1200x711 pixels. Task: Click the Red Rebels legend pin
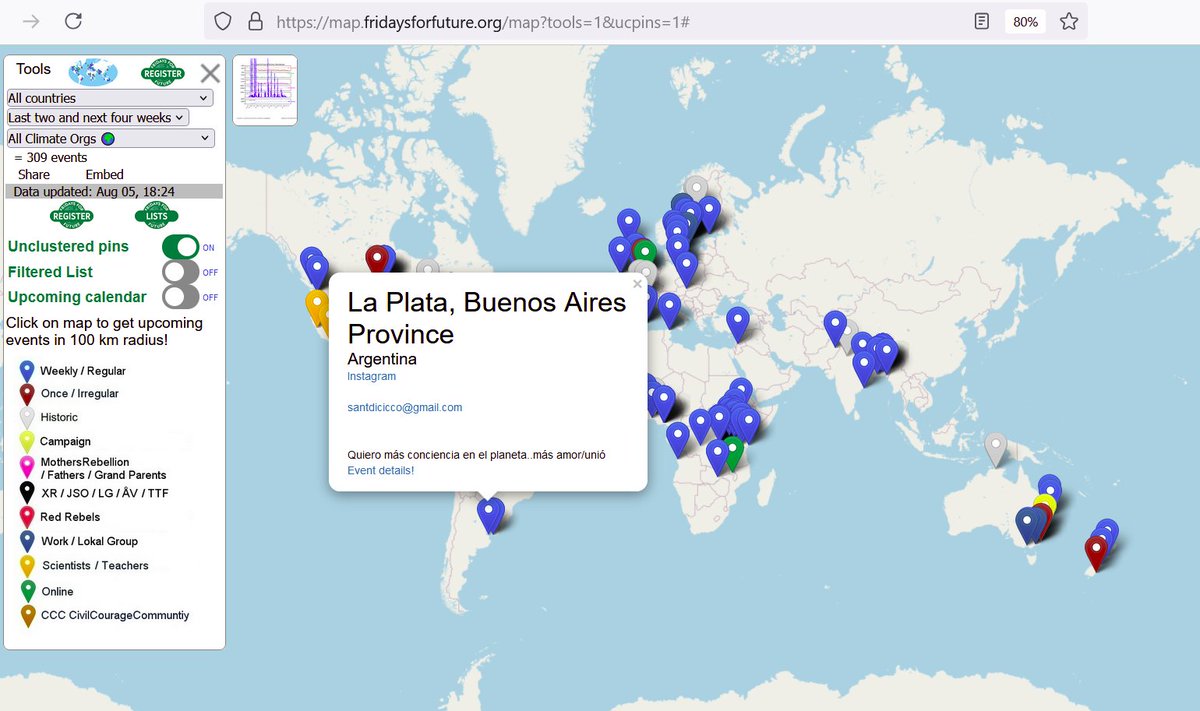(27, 517)
